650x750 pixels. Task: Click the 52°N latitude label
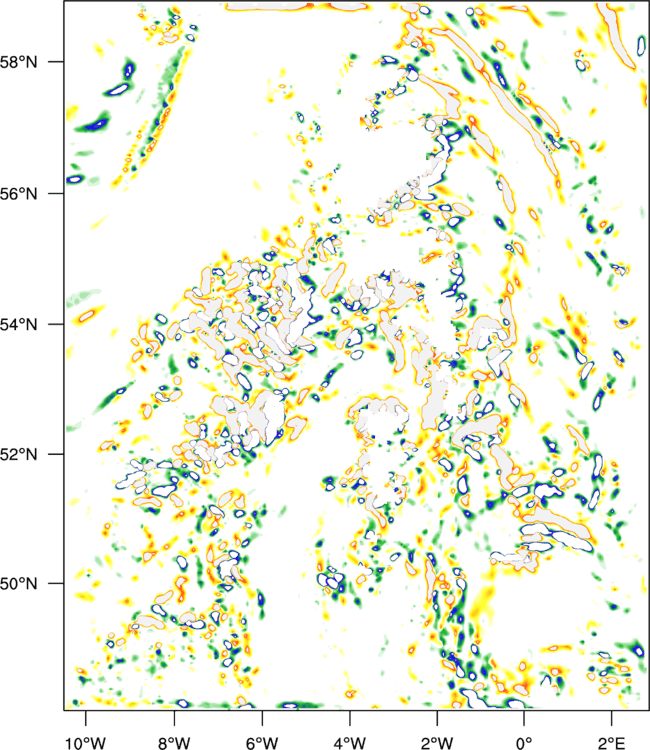tap(19, 454)
